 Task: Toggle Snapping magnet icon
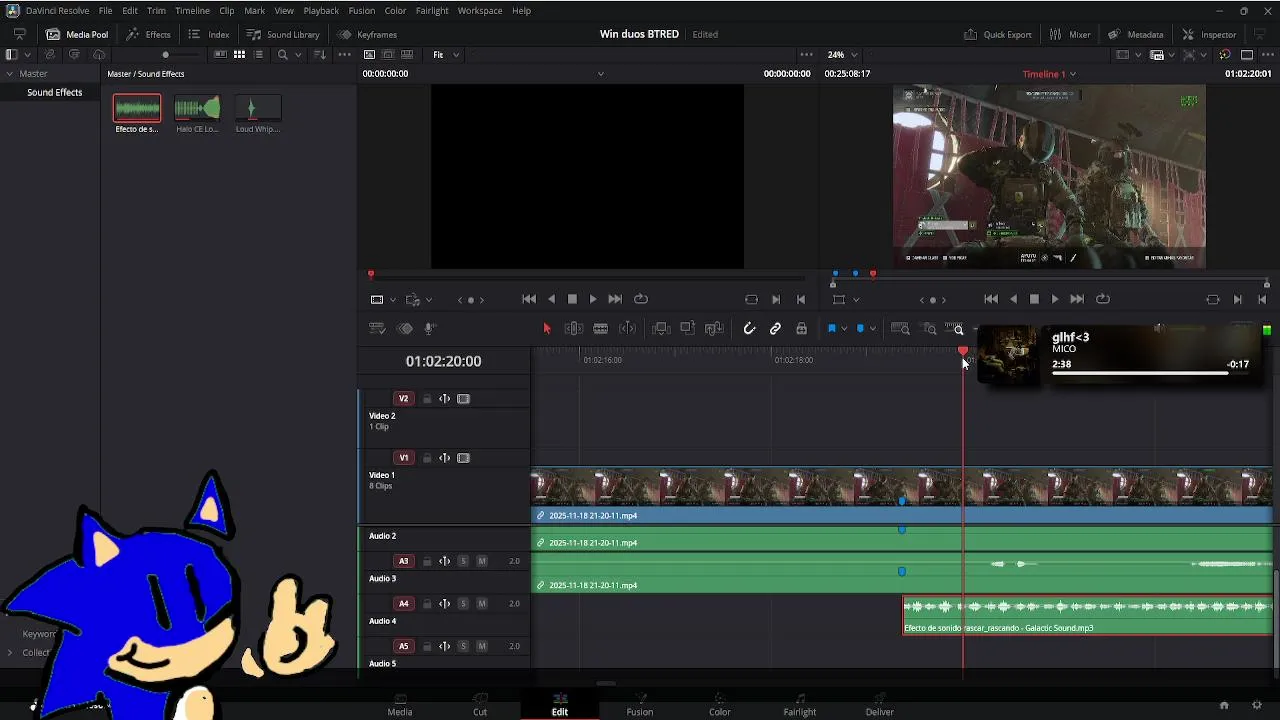coord(749,328)
